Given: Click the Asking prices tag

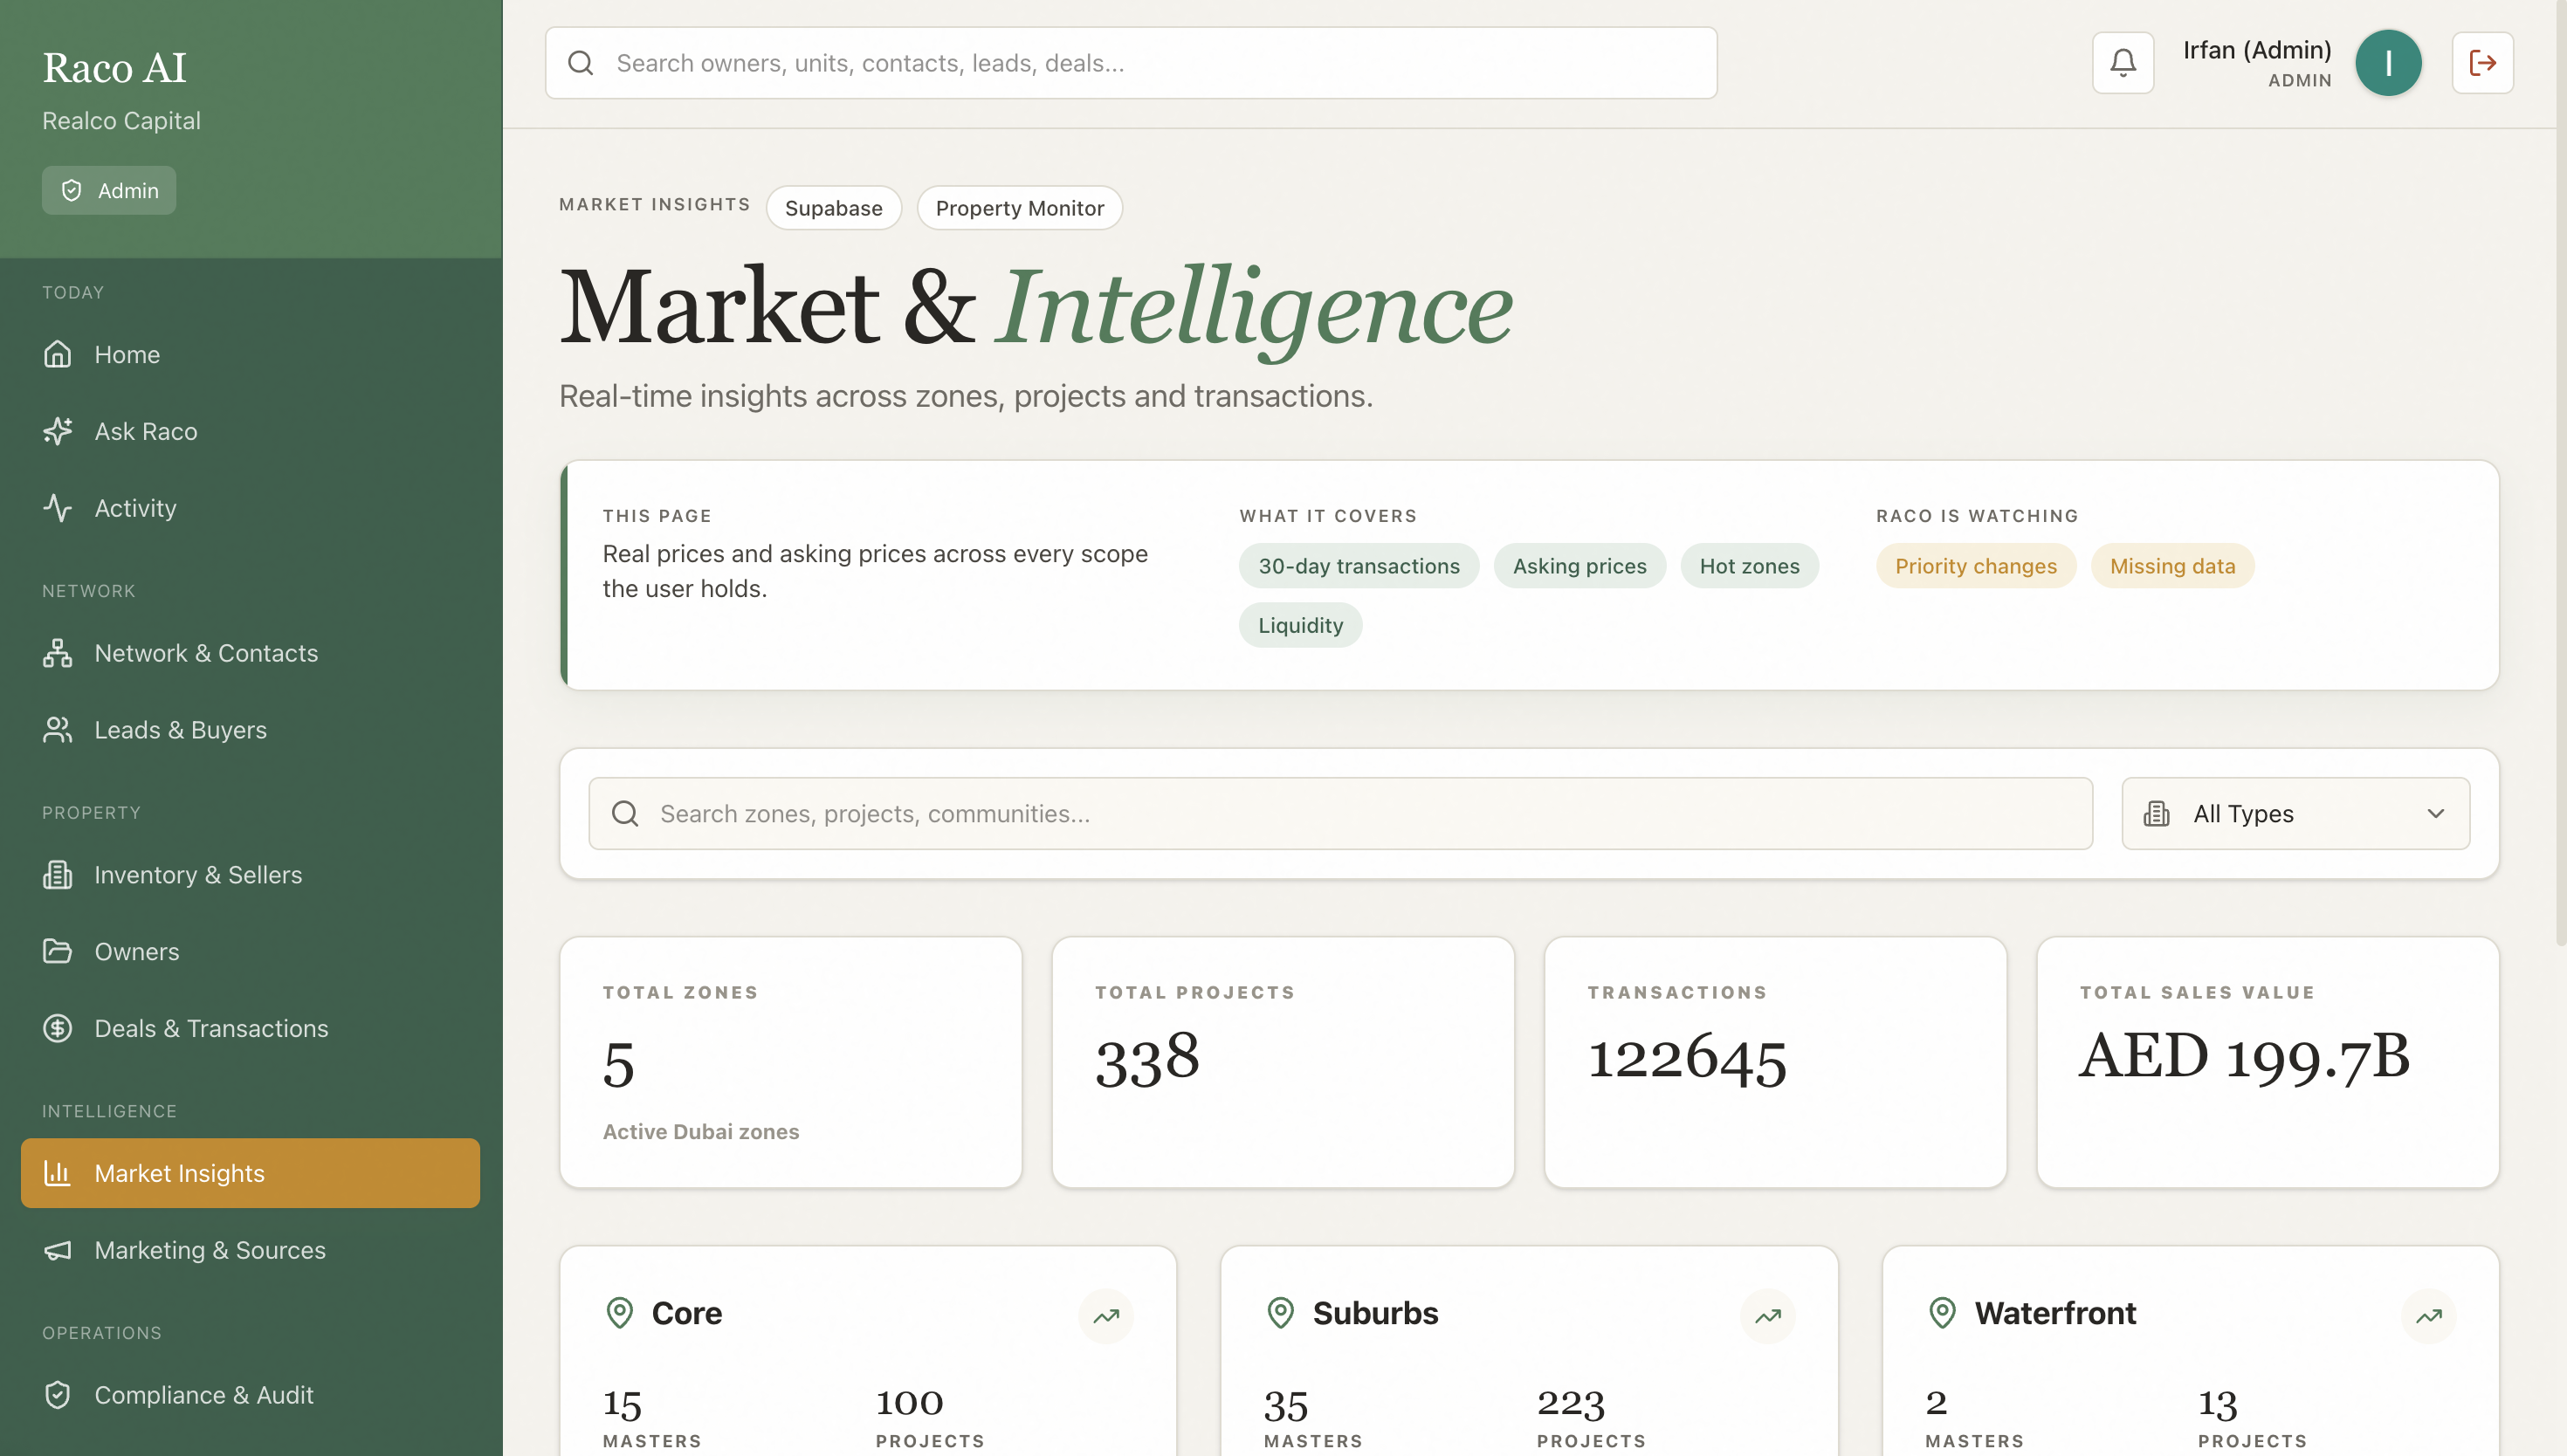Looking at the screenshot, I should click(1580, 566).
